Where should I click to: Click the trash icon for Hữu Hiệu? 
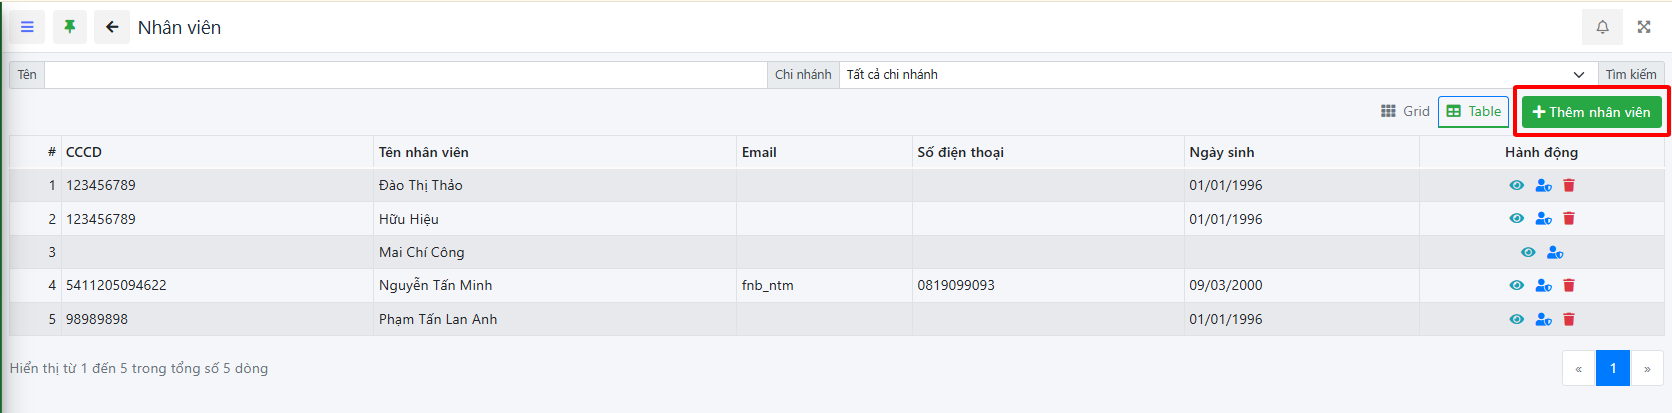click(1569, 219)
